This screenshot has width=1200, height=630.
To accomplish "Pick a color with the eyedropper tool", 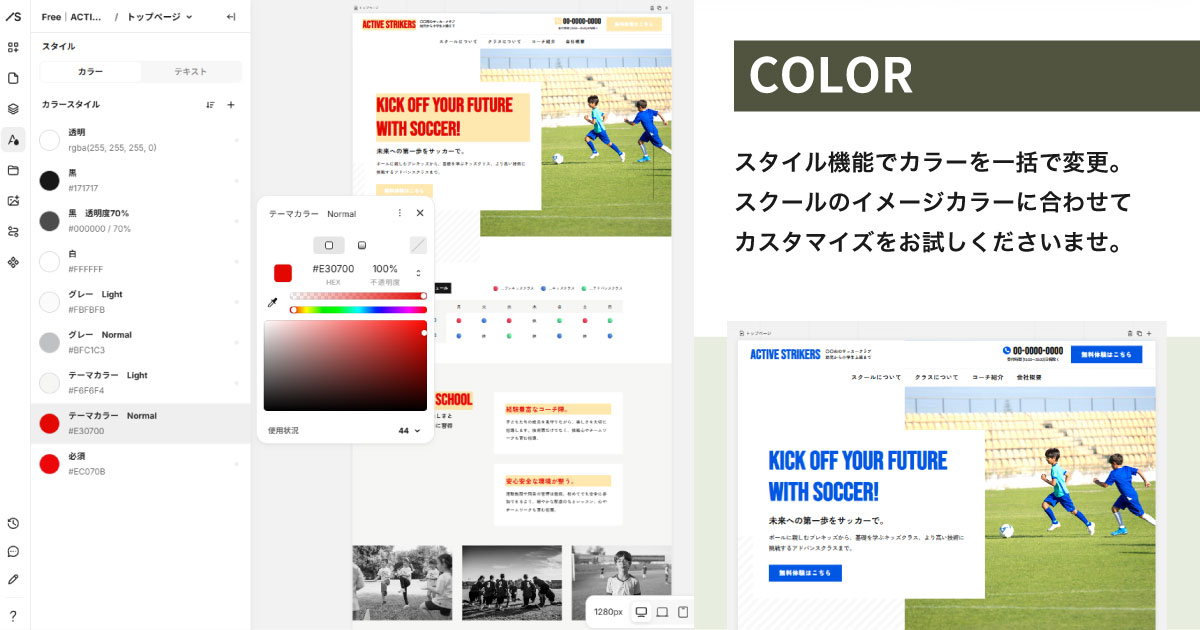I will (272, 302).
